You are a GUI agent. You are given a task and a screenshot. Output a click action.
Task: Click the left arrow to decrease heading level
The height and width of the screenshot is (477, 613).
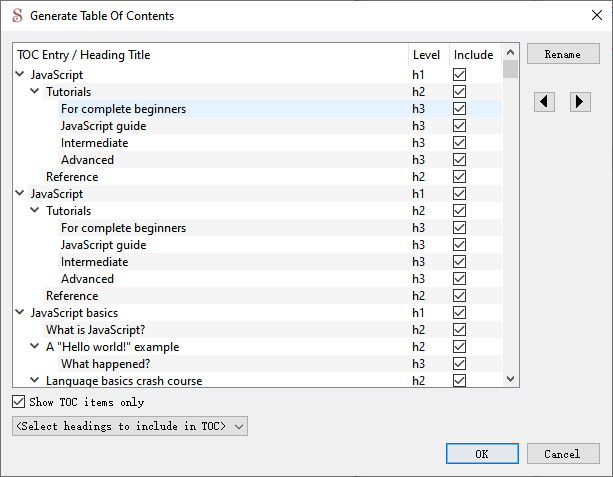click(x=544, y=102)
